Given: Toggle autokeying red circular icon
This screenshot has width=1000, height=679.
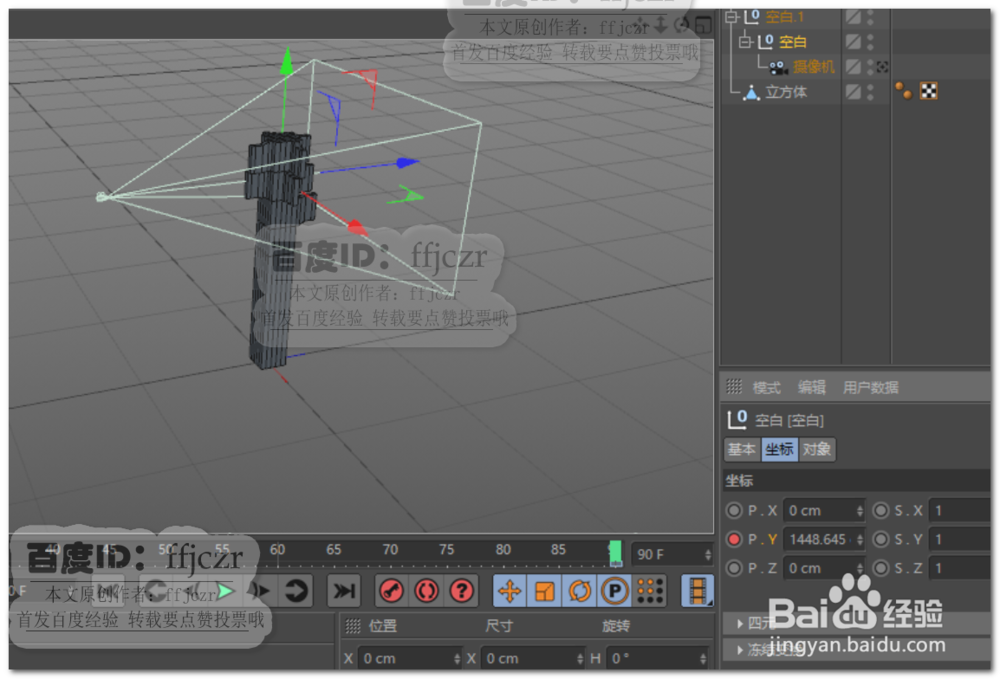Looking at the screenshot, I should 427,591.
